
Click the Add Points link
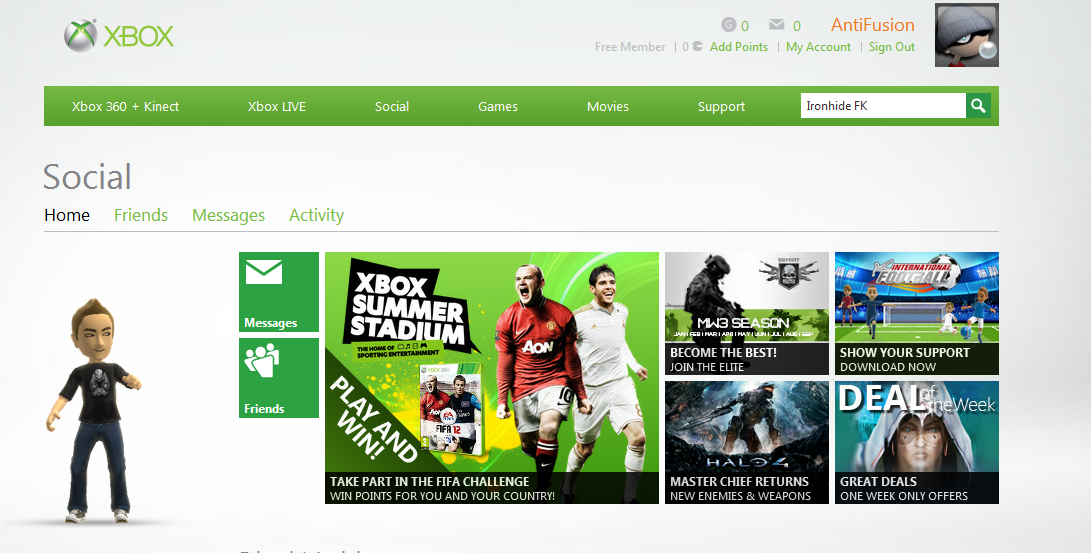pos(739,47)
